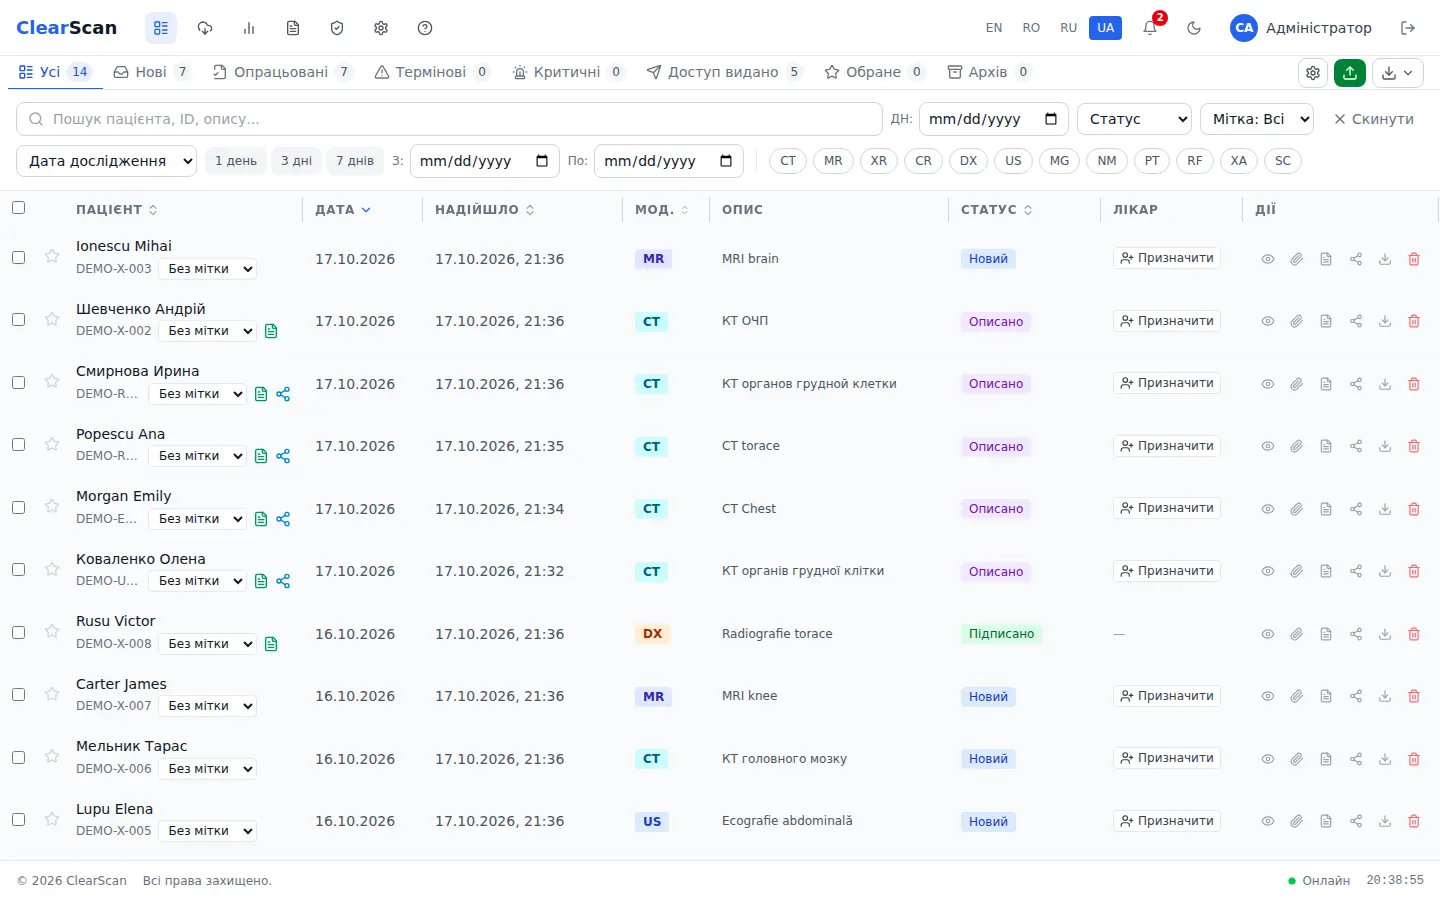The height and width of the screenshot is (900, 1440).
Task: Attach a file to the Popescu Ana study
Action: (1297, 446)
